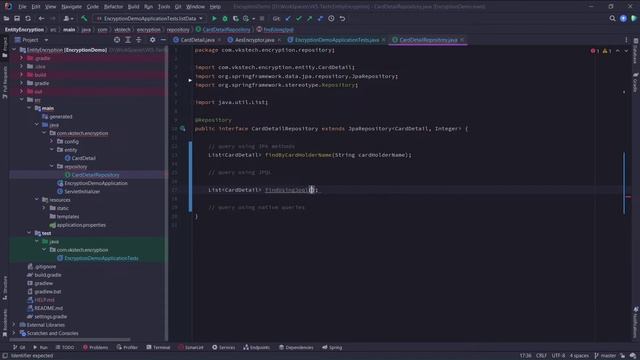This screenshot has width=640, height=360.
Task: Click the gutter icon beside interface declaration
Action: pyautogui.click(x=182, y=129)
